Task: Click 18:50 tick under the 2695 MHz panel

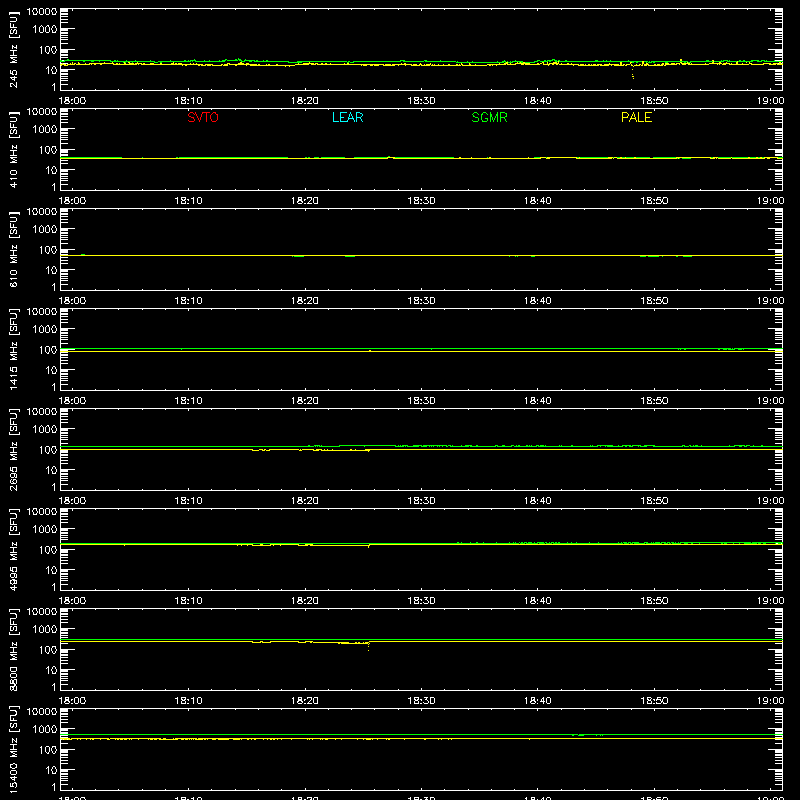Action: [x=654, y=501]
